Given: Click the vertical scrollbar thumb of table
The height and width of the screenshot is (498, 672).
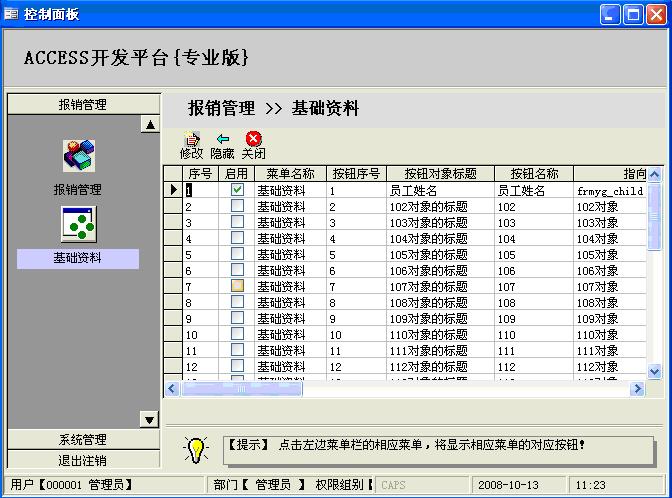Looking at the screenshot, I should 654,216.
